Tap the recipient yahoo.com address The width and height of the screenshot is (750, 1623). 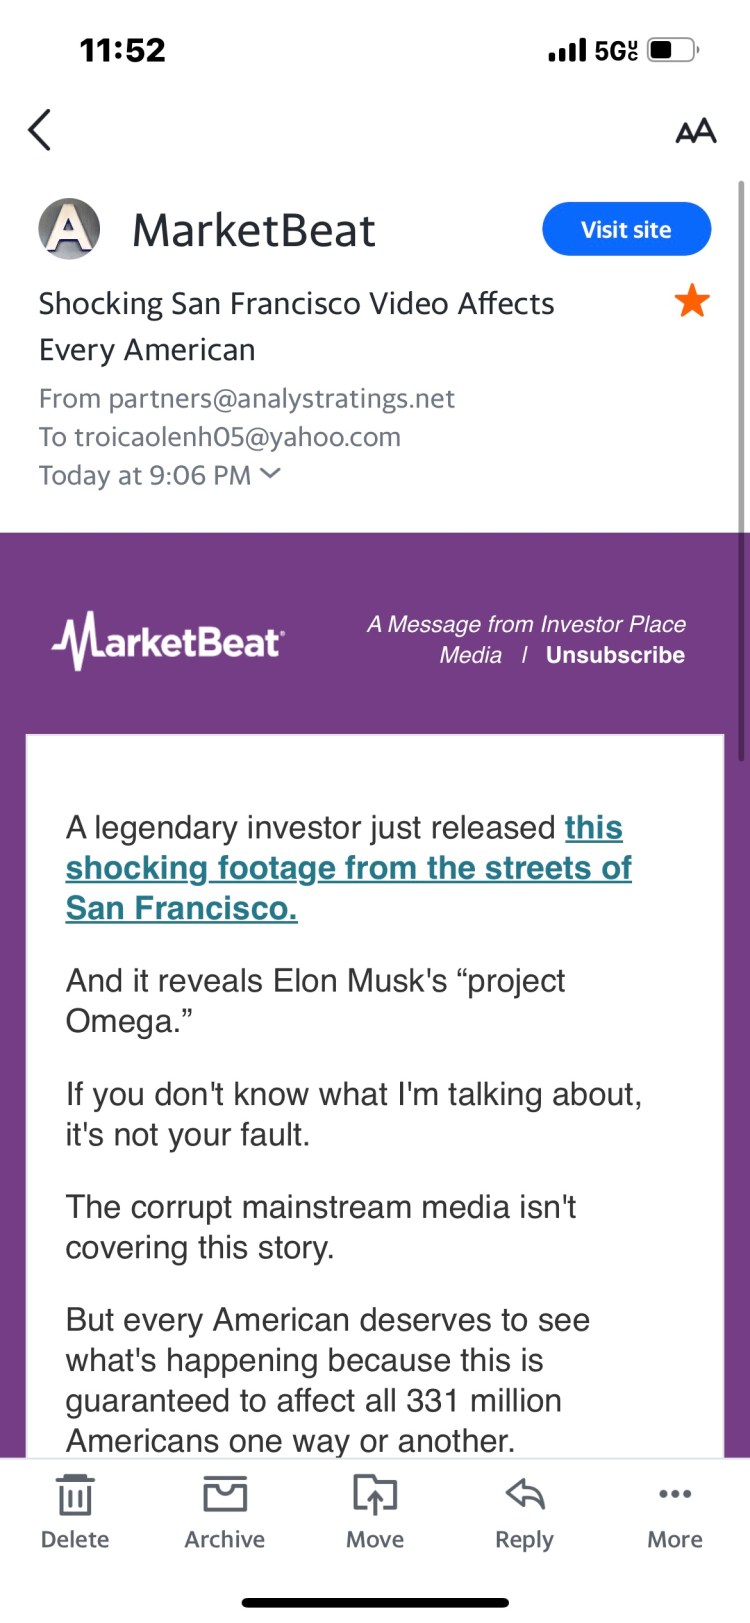pos(237,437)
